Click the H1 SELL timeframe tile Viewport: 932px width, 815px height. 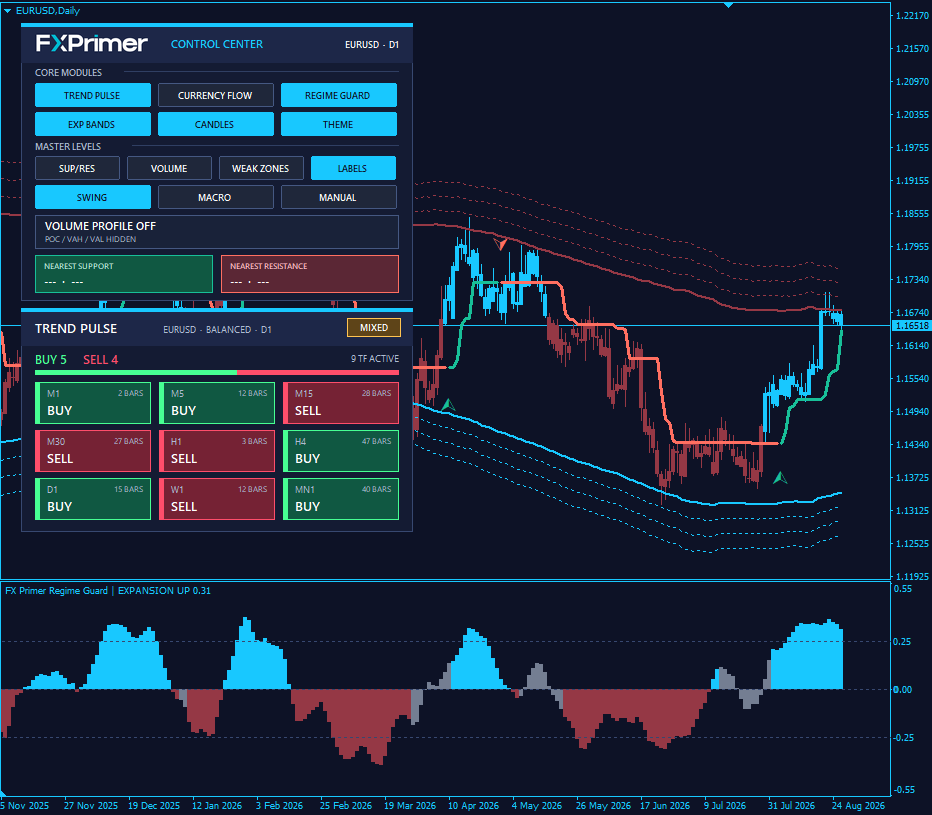(217, 451)
